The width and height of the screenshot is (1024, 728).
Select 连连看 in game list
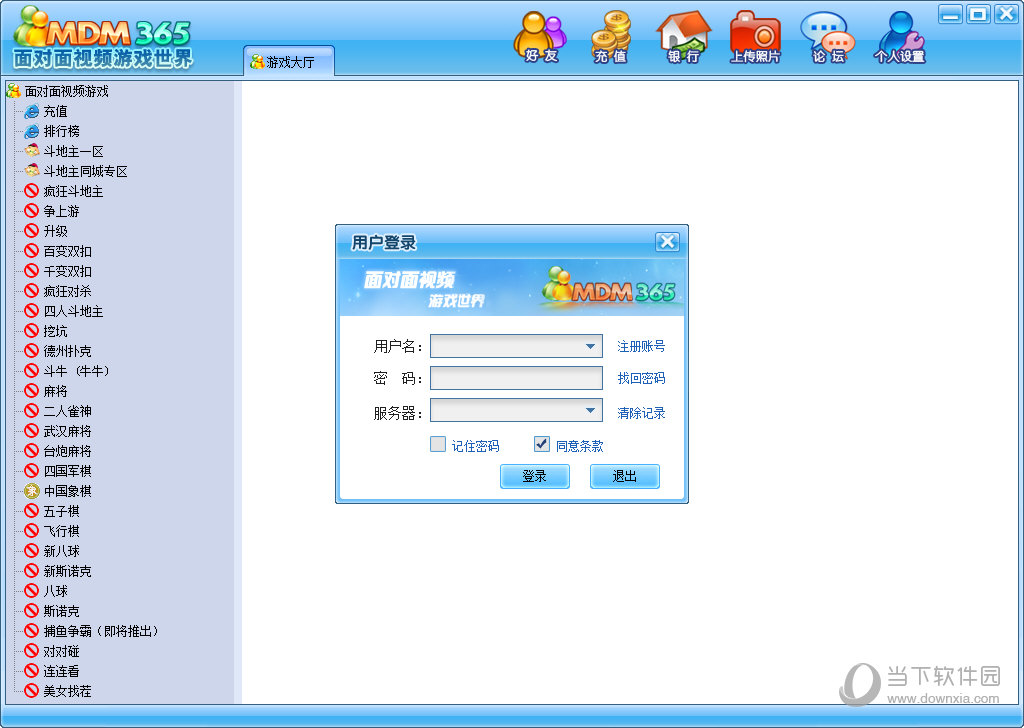click(x=61, y=671)
